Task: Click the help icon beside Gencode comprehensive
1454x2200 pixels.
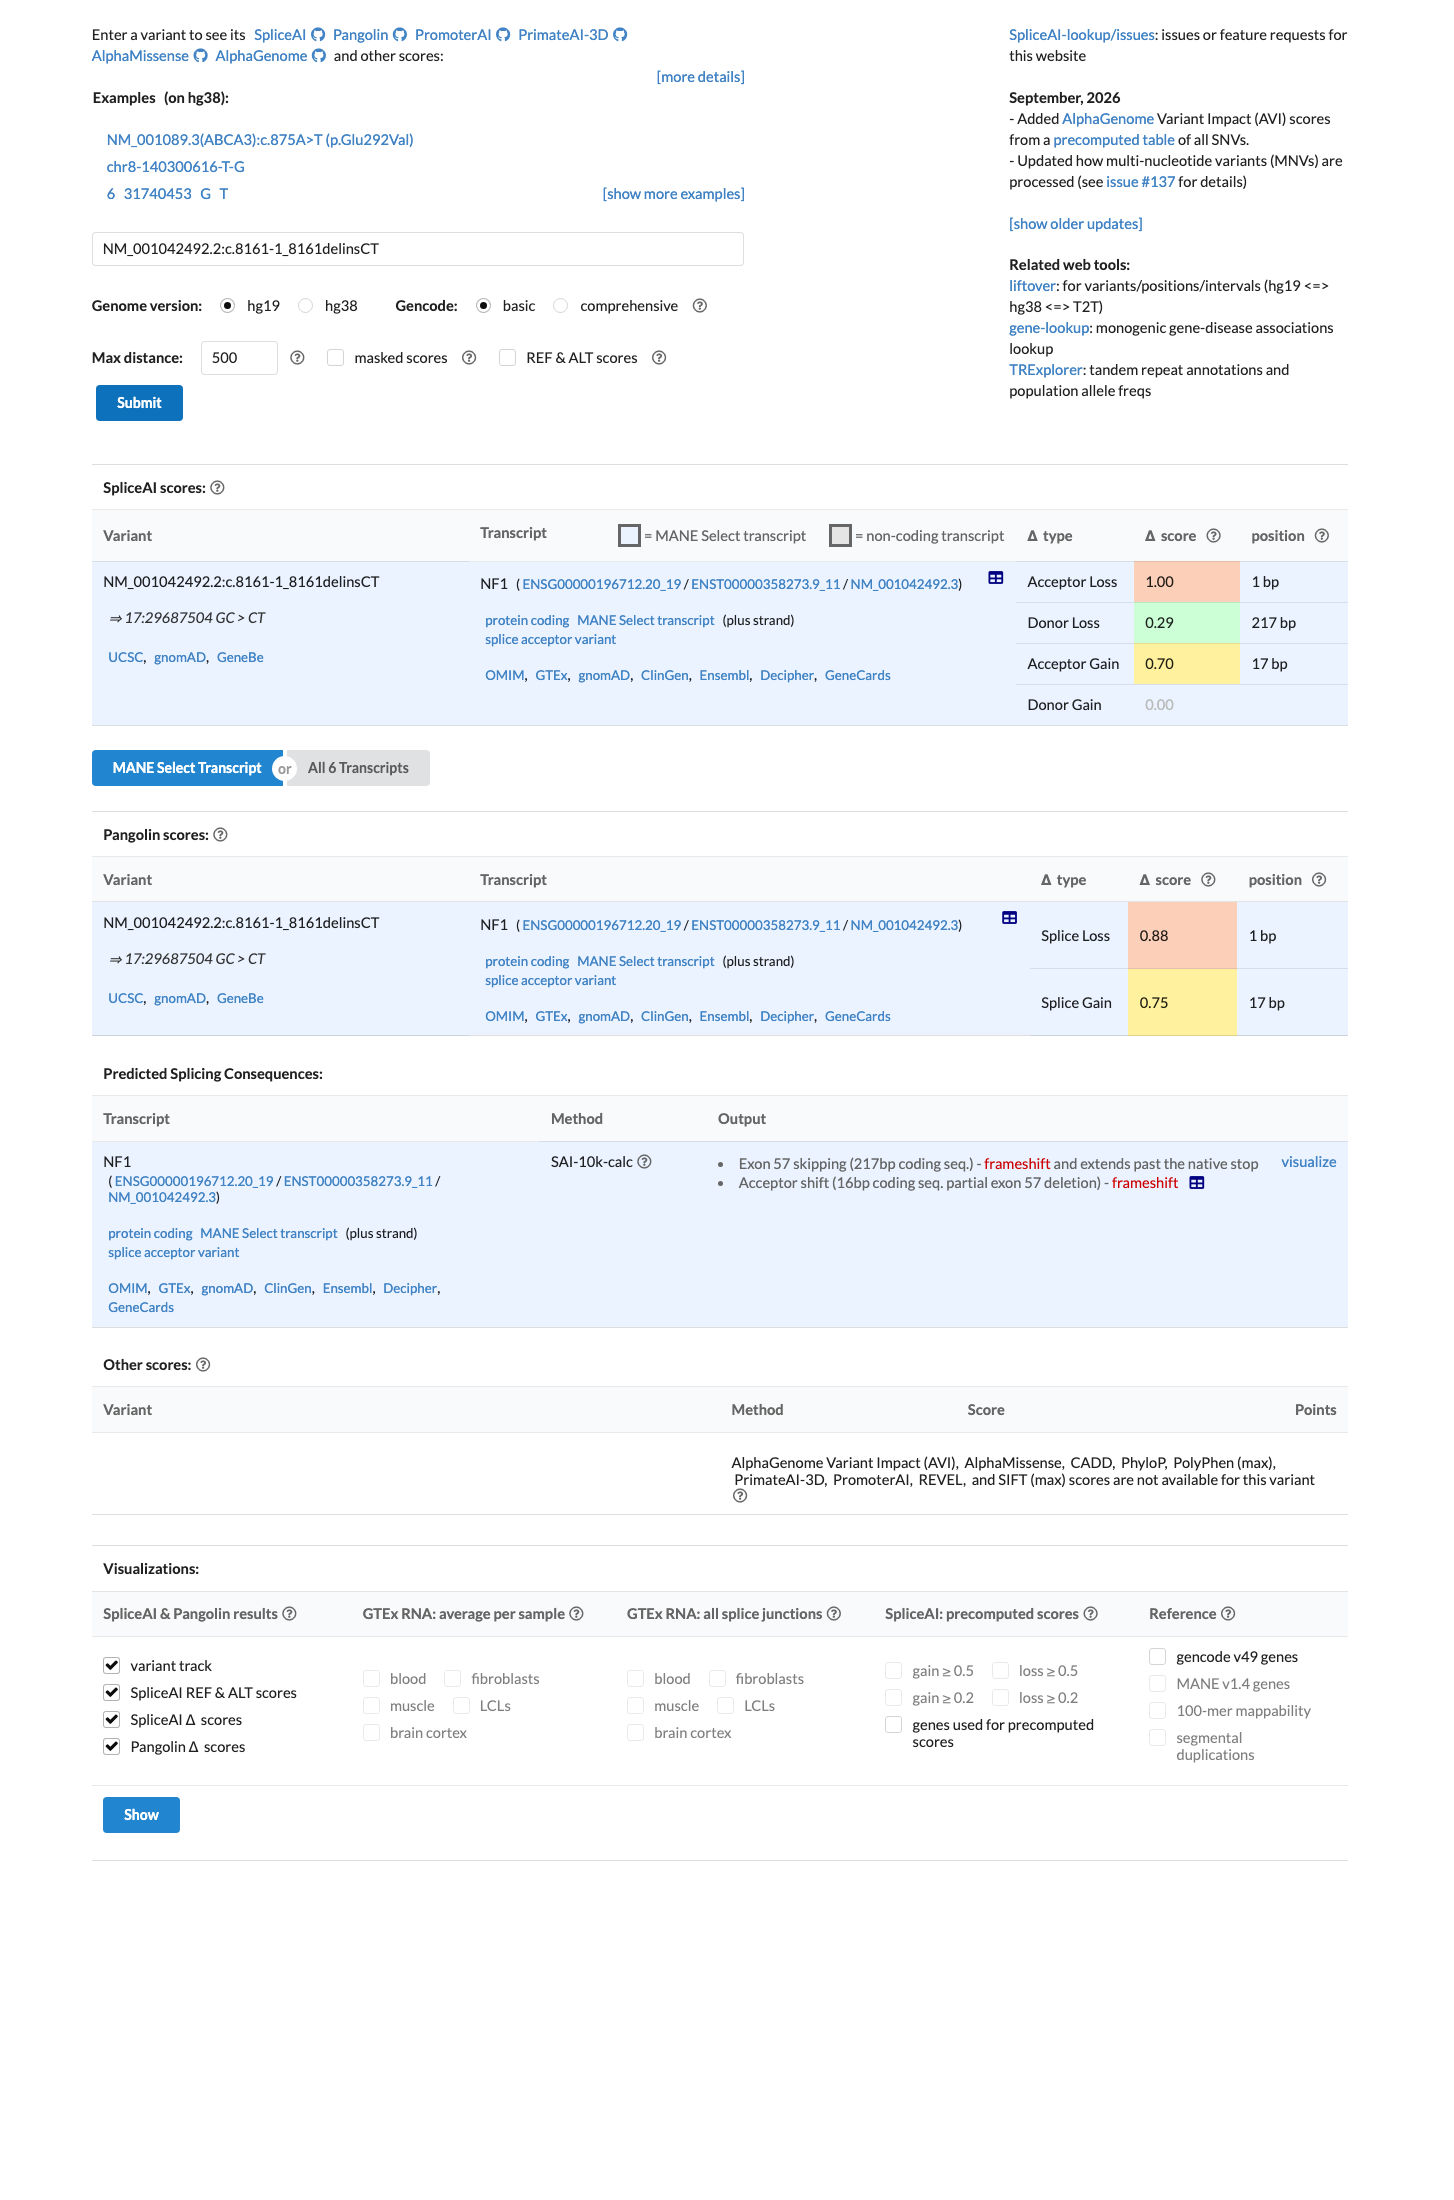Action: pyautogui.click(x=700, y=306)
